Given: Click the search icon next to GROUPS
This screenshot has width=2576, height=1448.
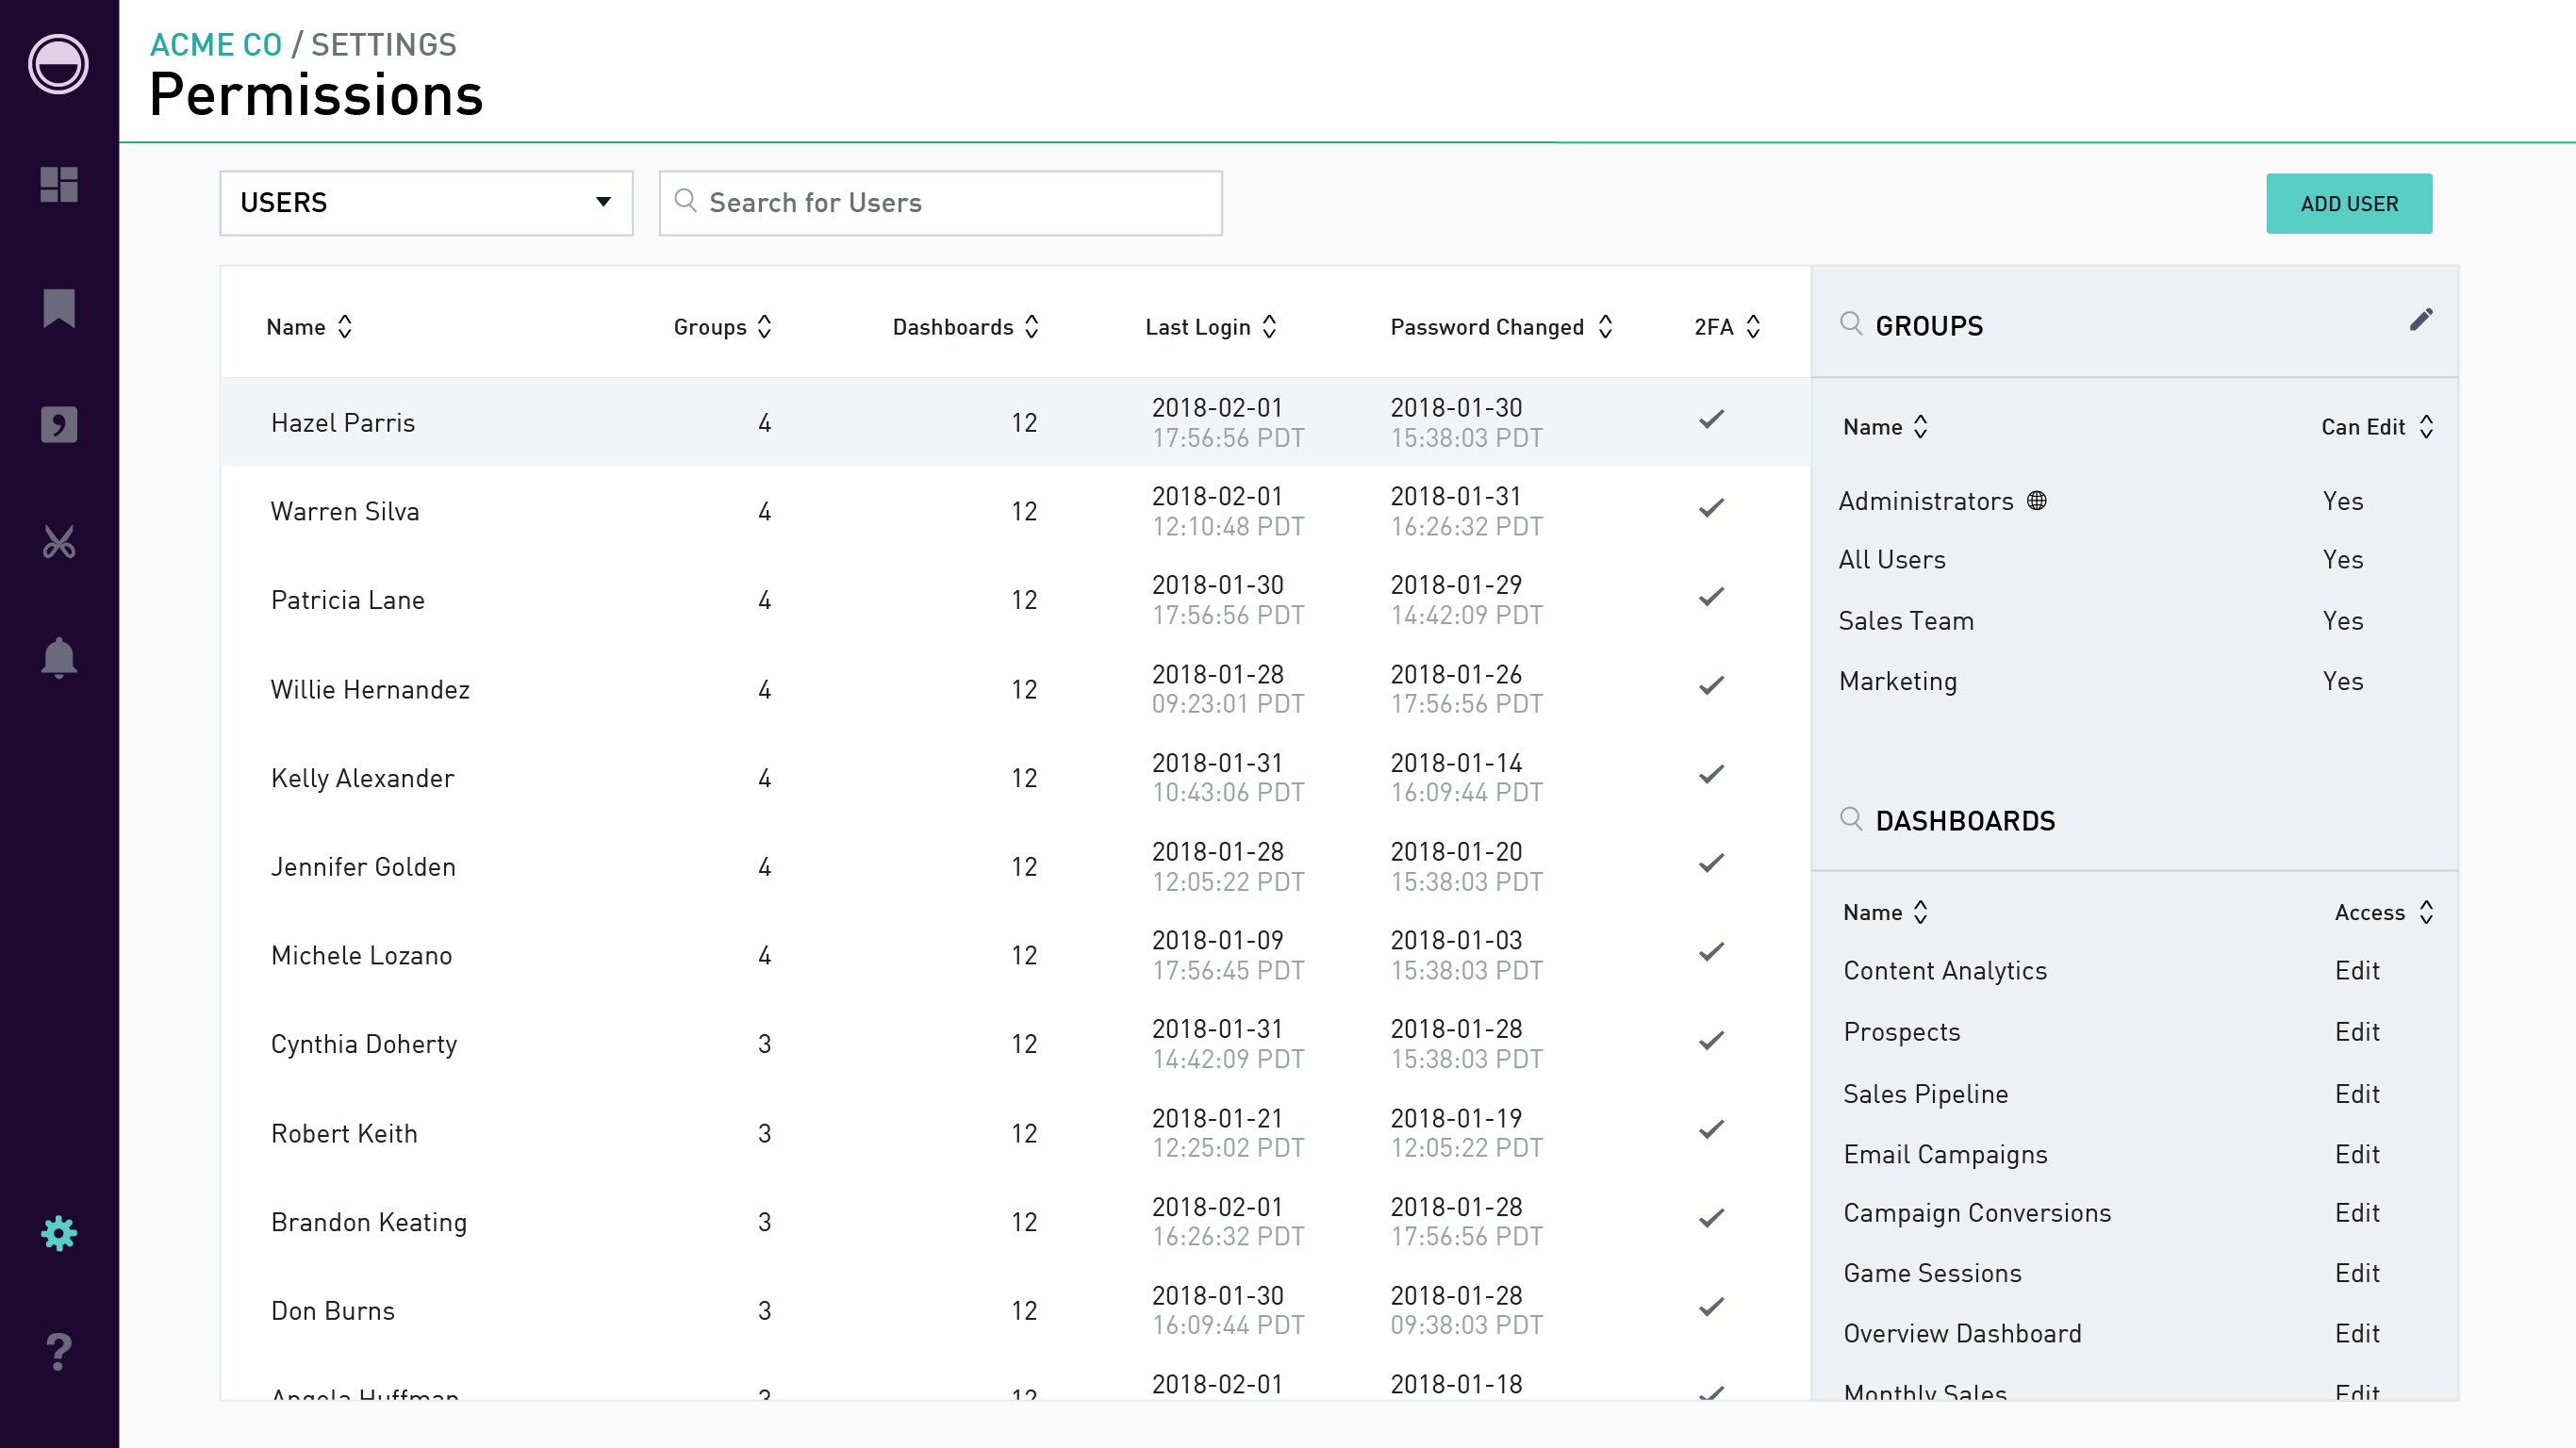Looking at the screenshot, I should [x=1851, y=324].
